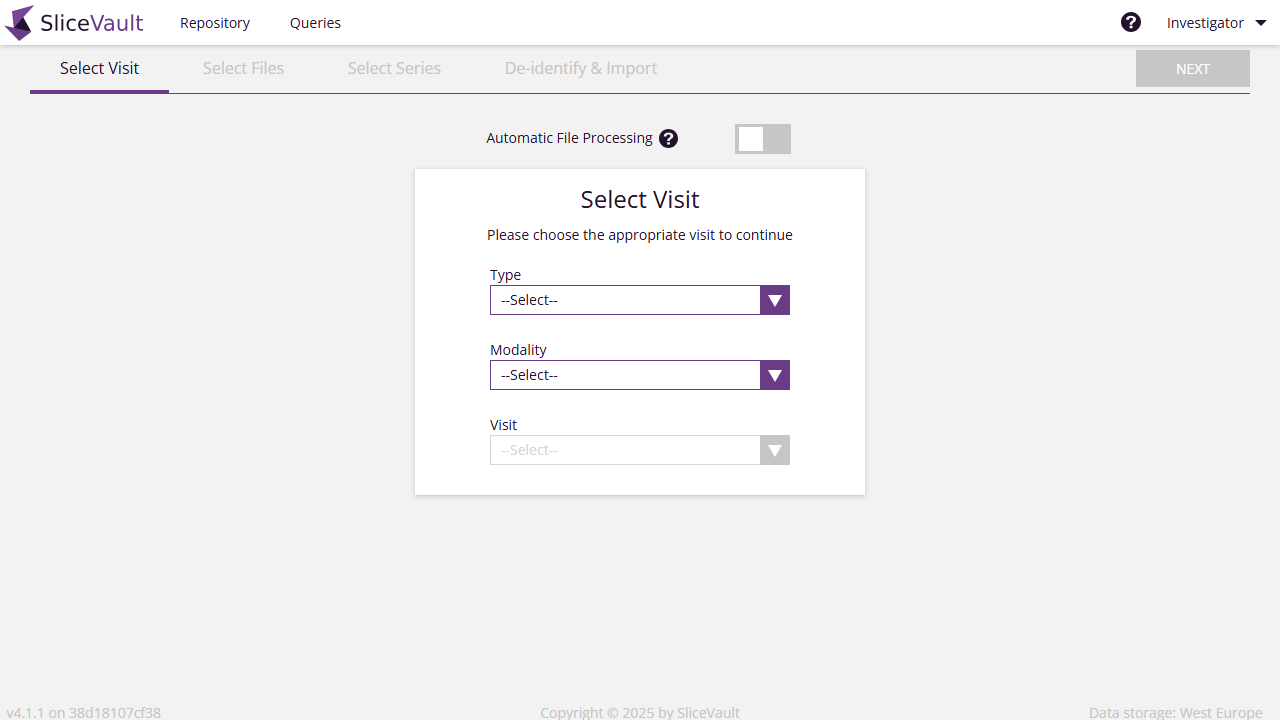Switch to the Select Files tab
The height and width of the screenshot is (720, 1280).
[x=243, y=67]
